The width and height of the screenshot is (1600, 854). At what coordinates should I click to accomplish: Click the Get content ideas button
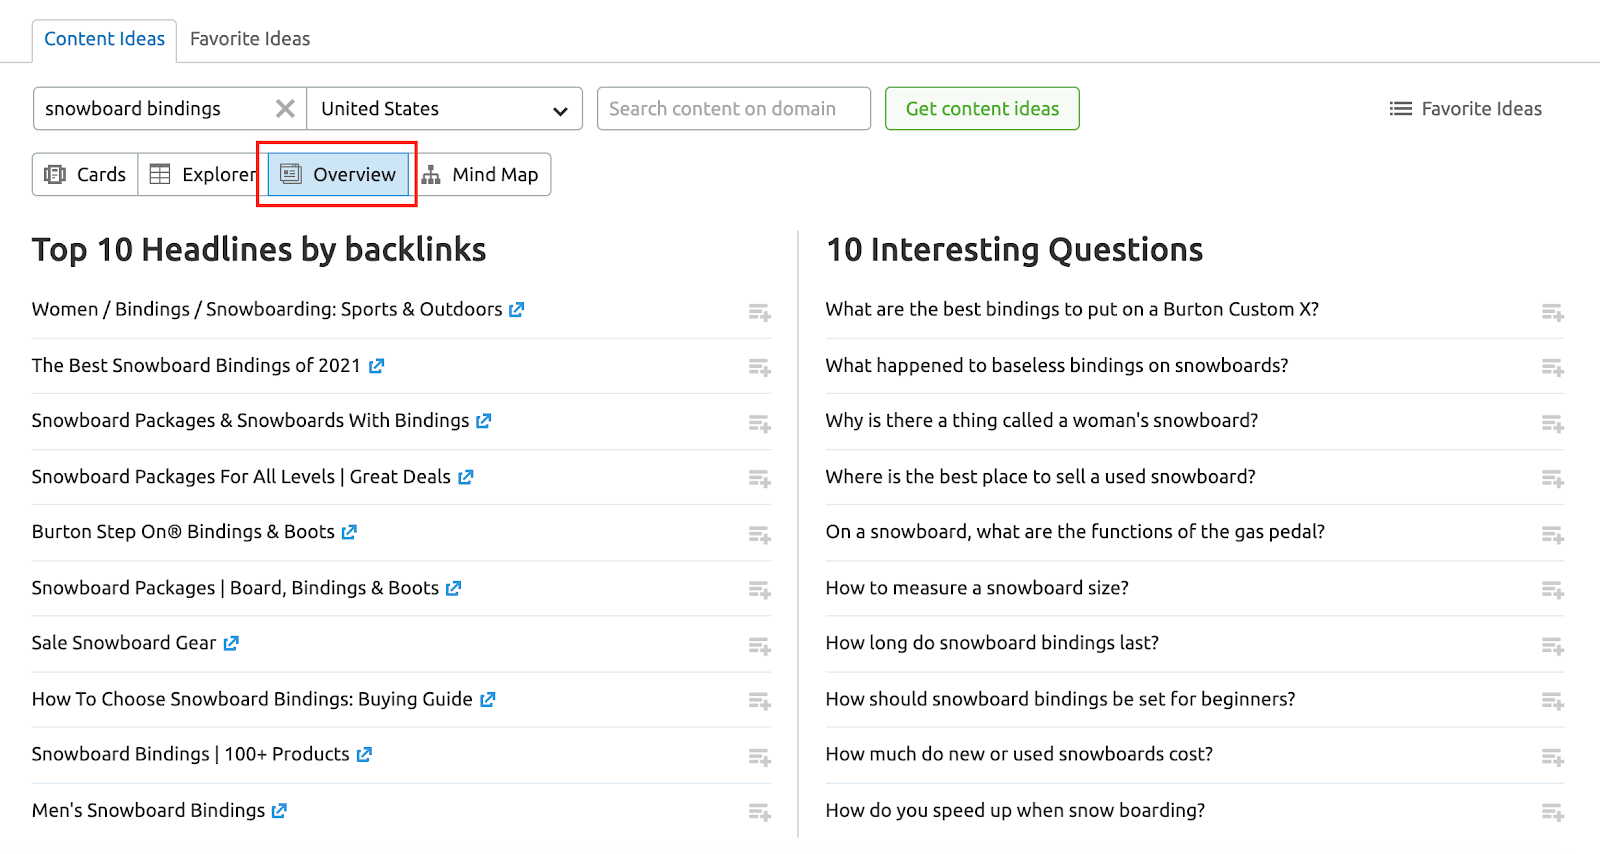click(x=982, y=109)
